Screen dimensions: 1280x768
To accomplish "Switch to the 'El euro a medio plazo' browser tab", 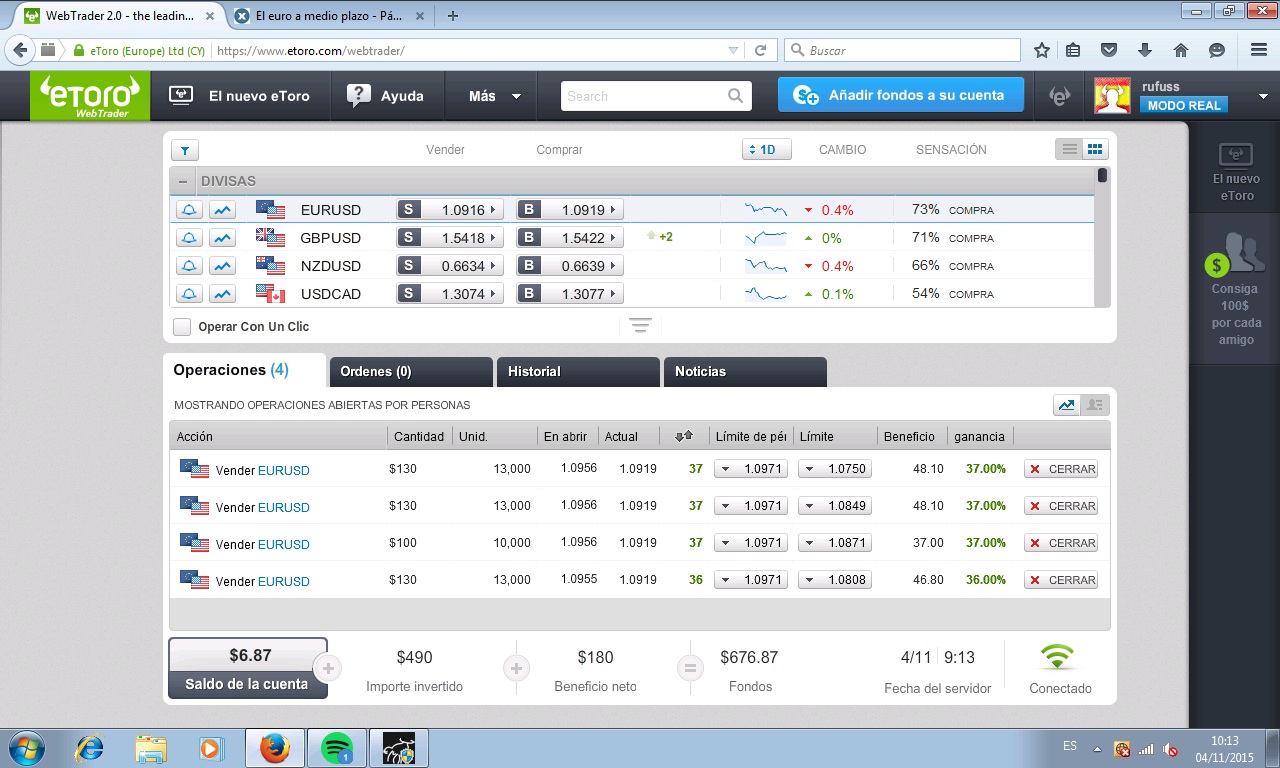I will click(x=329, y=16).
